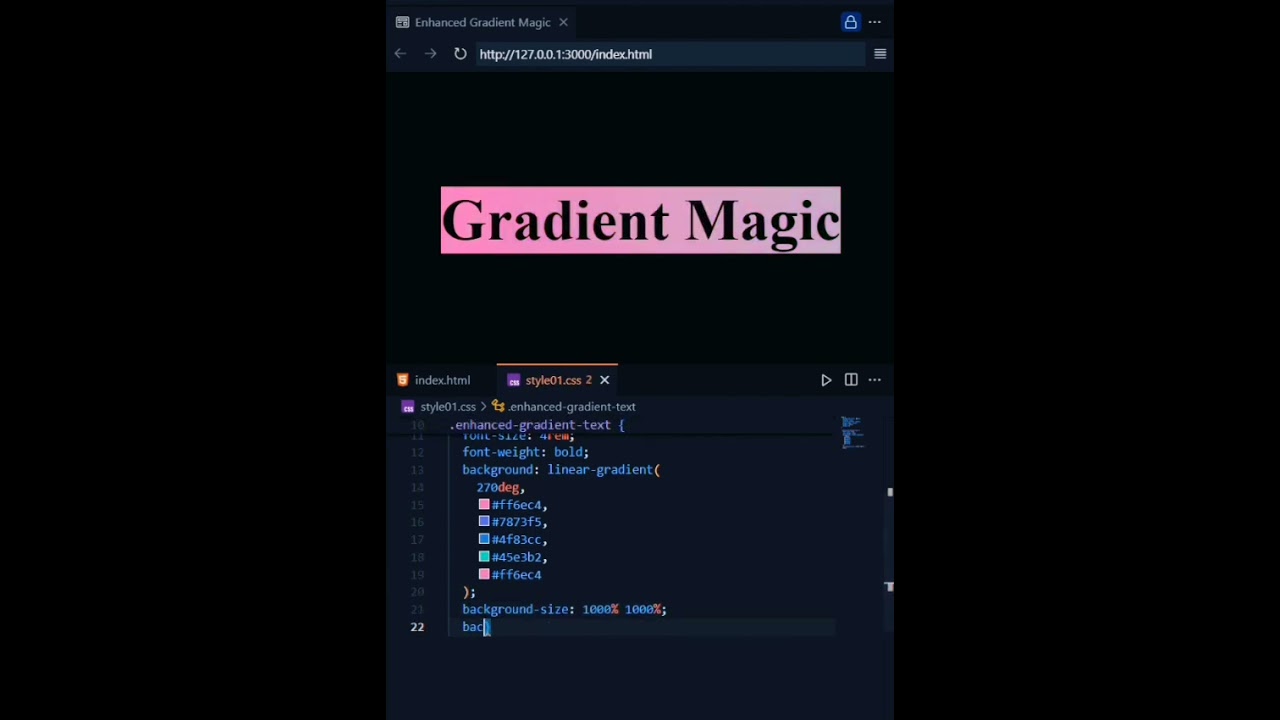
Task: Open the preview hamburger menu
Action: coord(880,54)
